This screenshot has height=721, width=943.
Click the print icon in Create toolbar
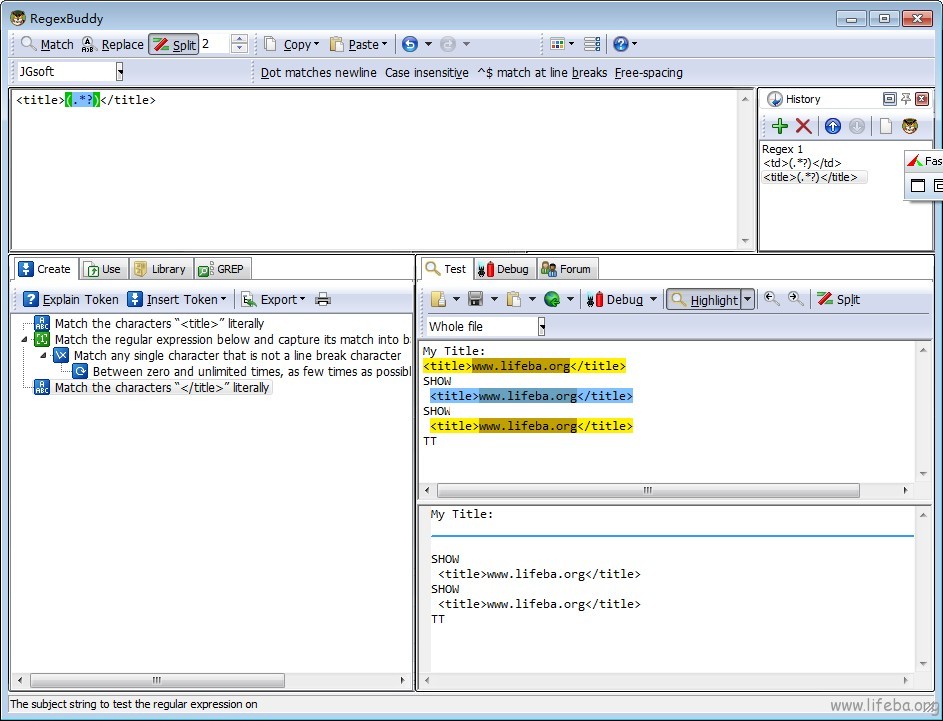click(323, 299)
